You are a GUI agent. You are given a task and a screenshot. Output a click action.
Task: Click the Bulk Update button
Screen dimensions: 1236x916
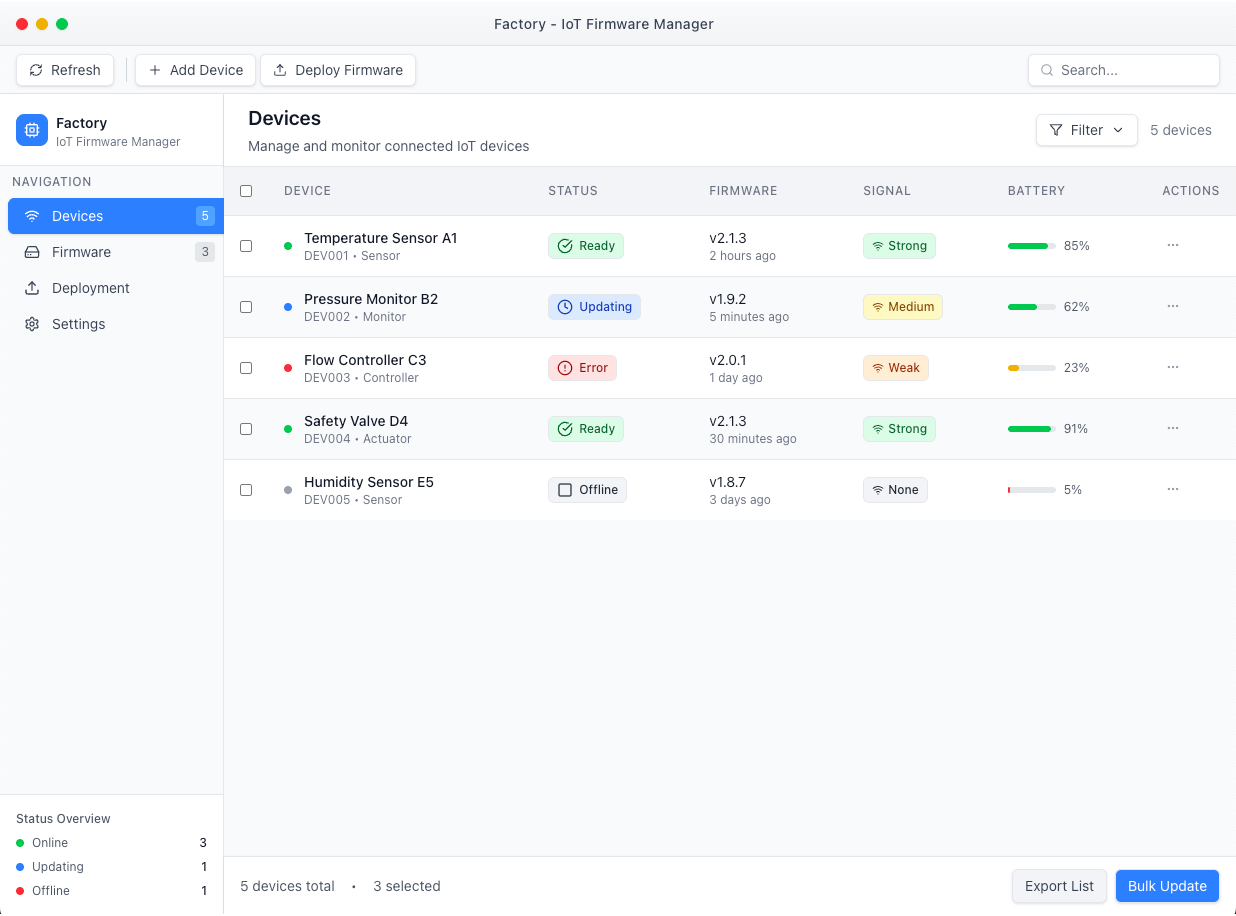tap(1167, 886)
